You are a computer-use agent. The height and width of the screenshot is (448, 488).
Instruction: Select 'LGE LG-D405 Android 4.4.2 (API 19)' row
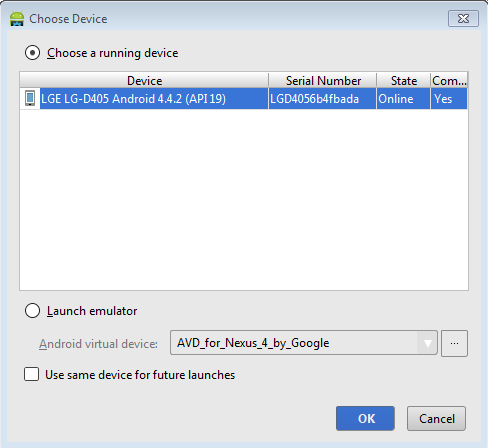(244, 99)
